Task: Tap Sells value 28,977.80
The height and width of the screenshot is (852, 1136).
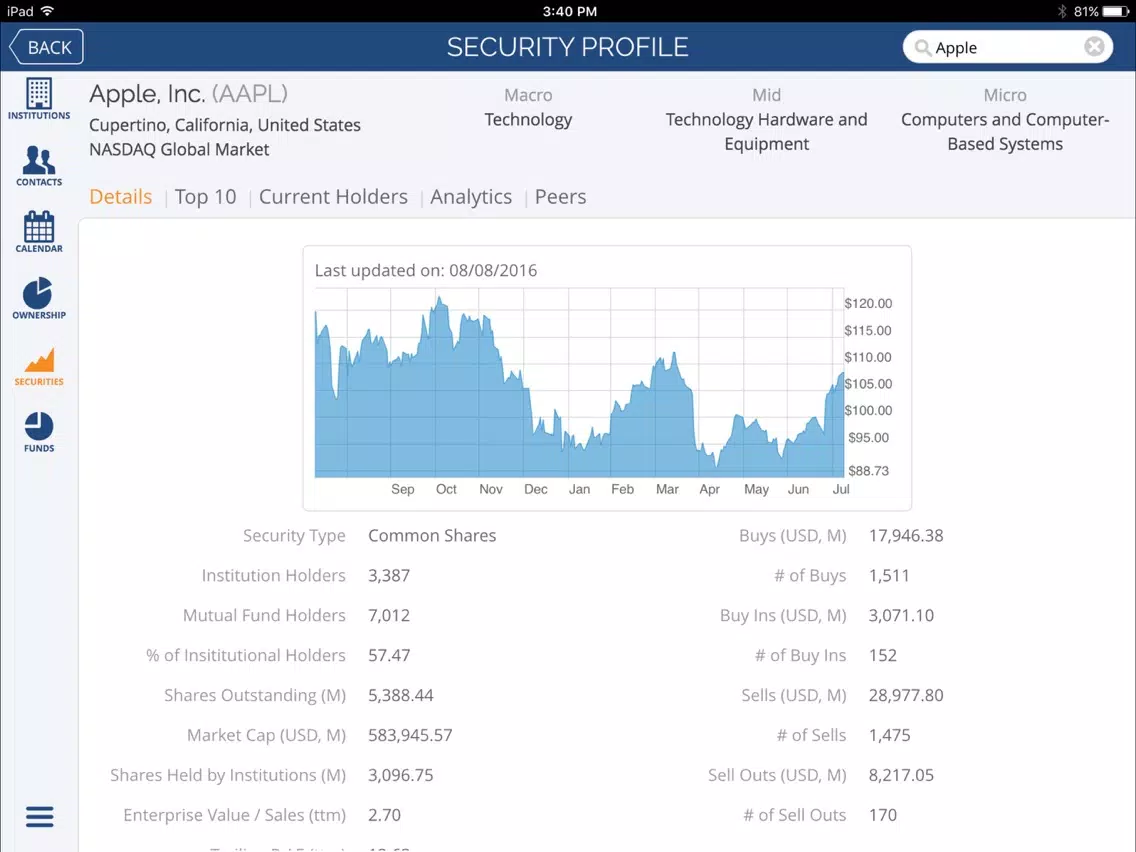Action: (906, 695)
